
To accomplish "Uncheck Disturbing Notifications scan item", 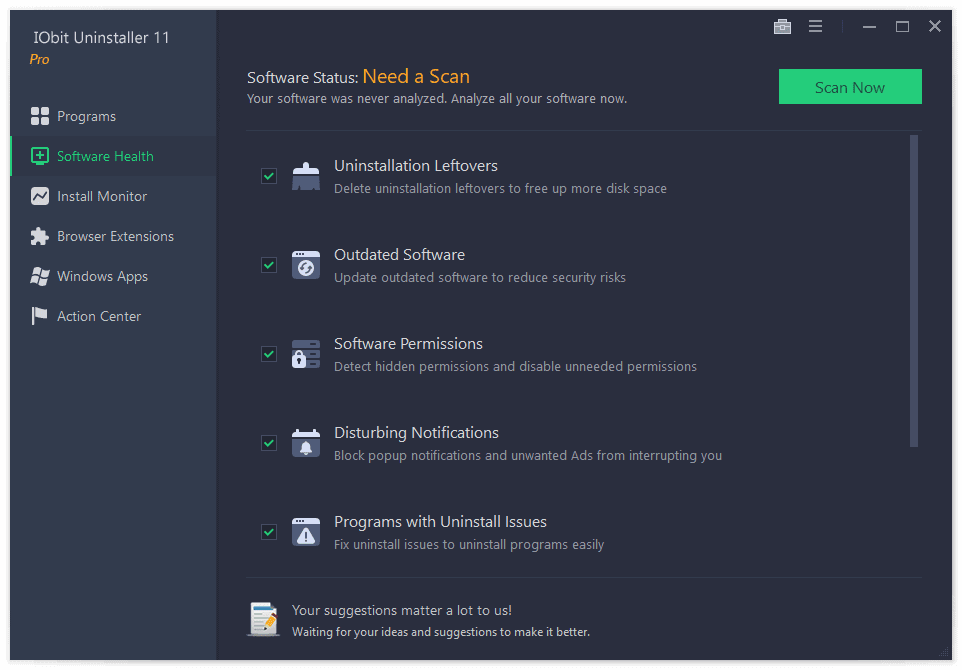I will point(268,442).
